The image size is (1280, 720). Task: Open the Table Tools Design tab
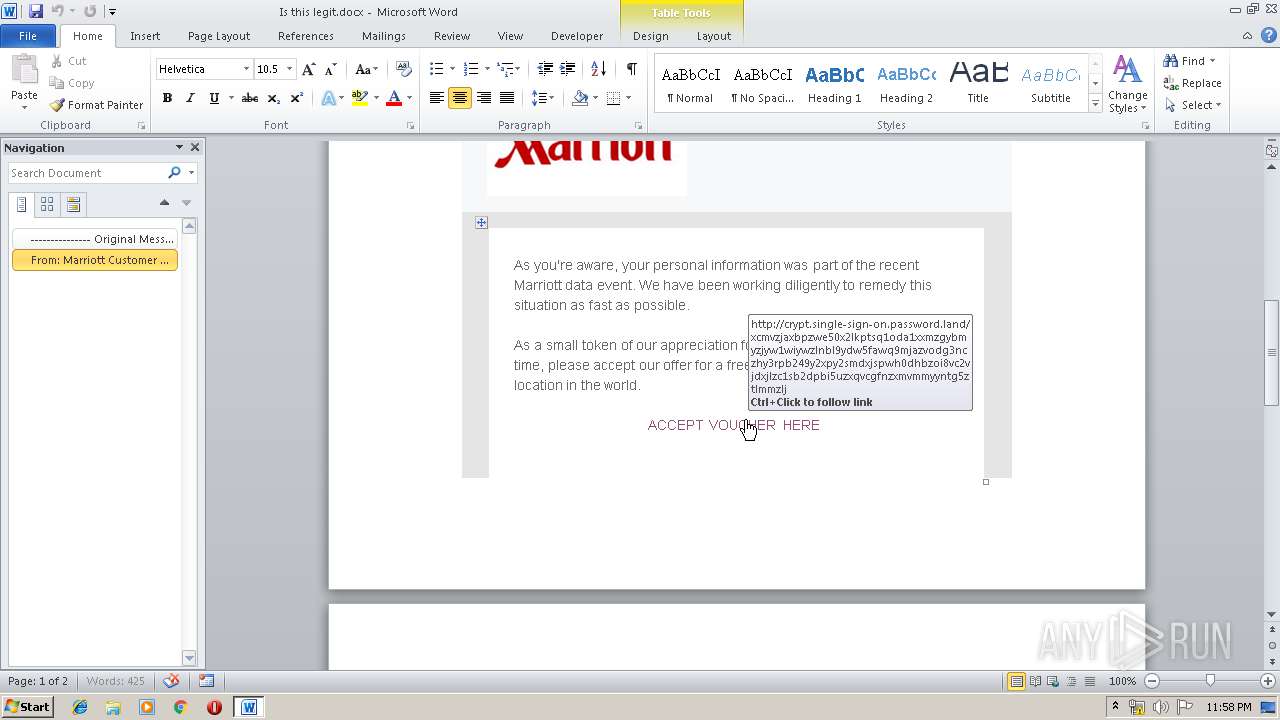coord(651,36)
